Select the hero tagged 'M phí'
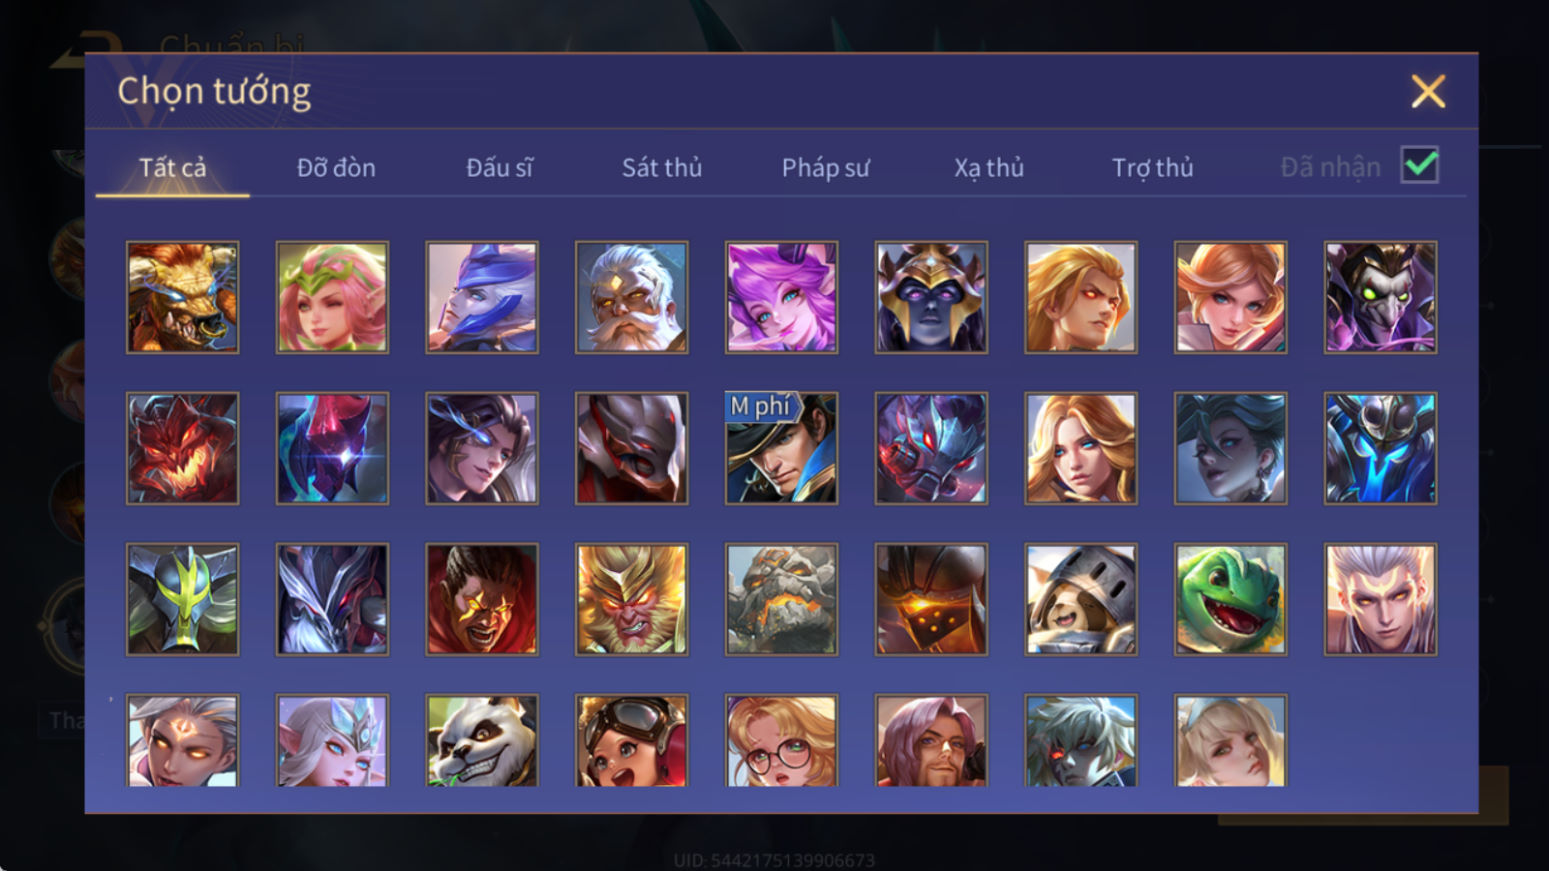Viewport: 1549px width, 871px height. (781, 448)
